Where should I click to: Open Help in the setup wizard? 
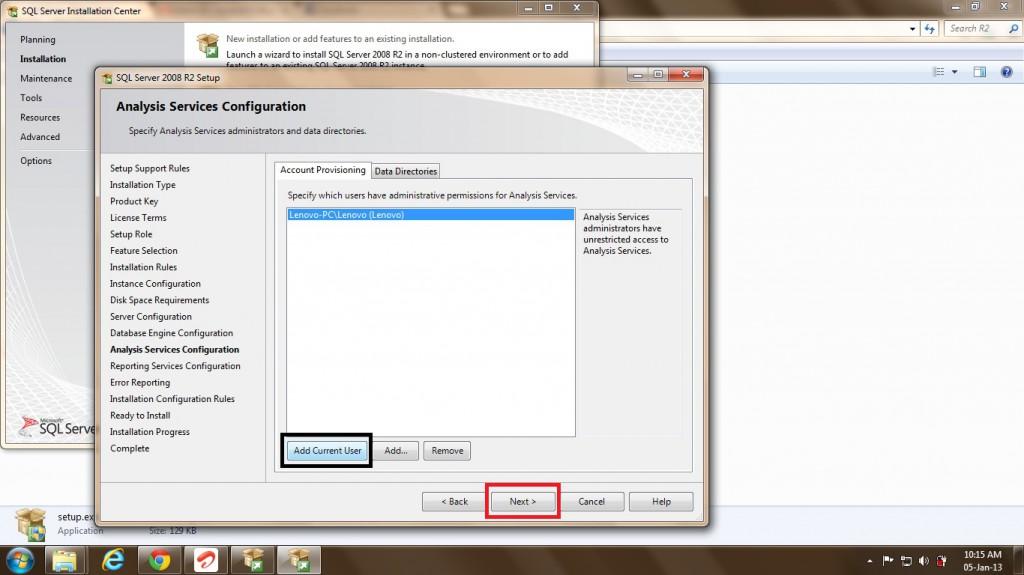click(661, 501)
